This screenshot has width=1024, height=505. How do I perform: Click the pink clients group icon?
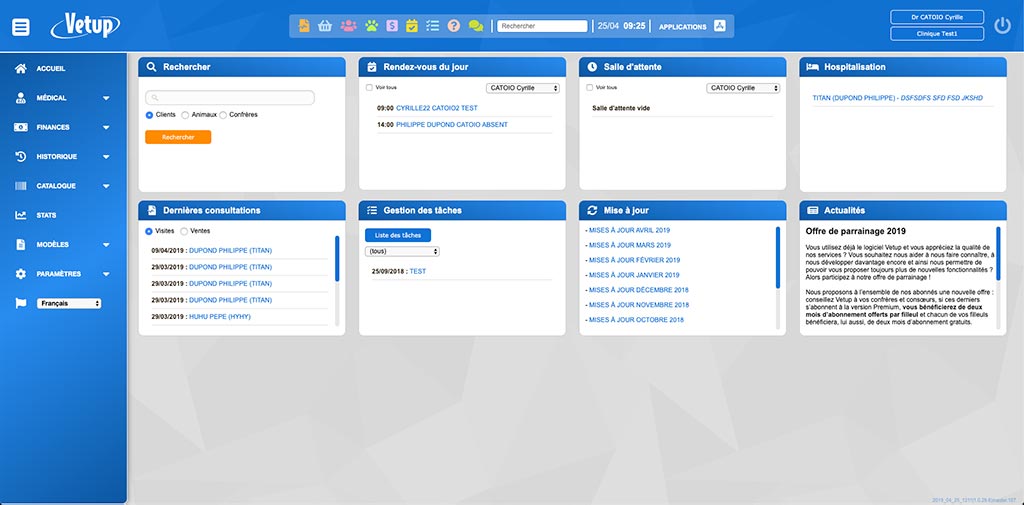tap(347, 26)
